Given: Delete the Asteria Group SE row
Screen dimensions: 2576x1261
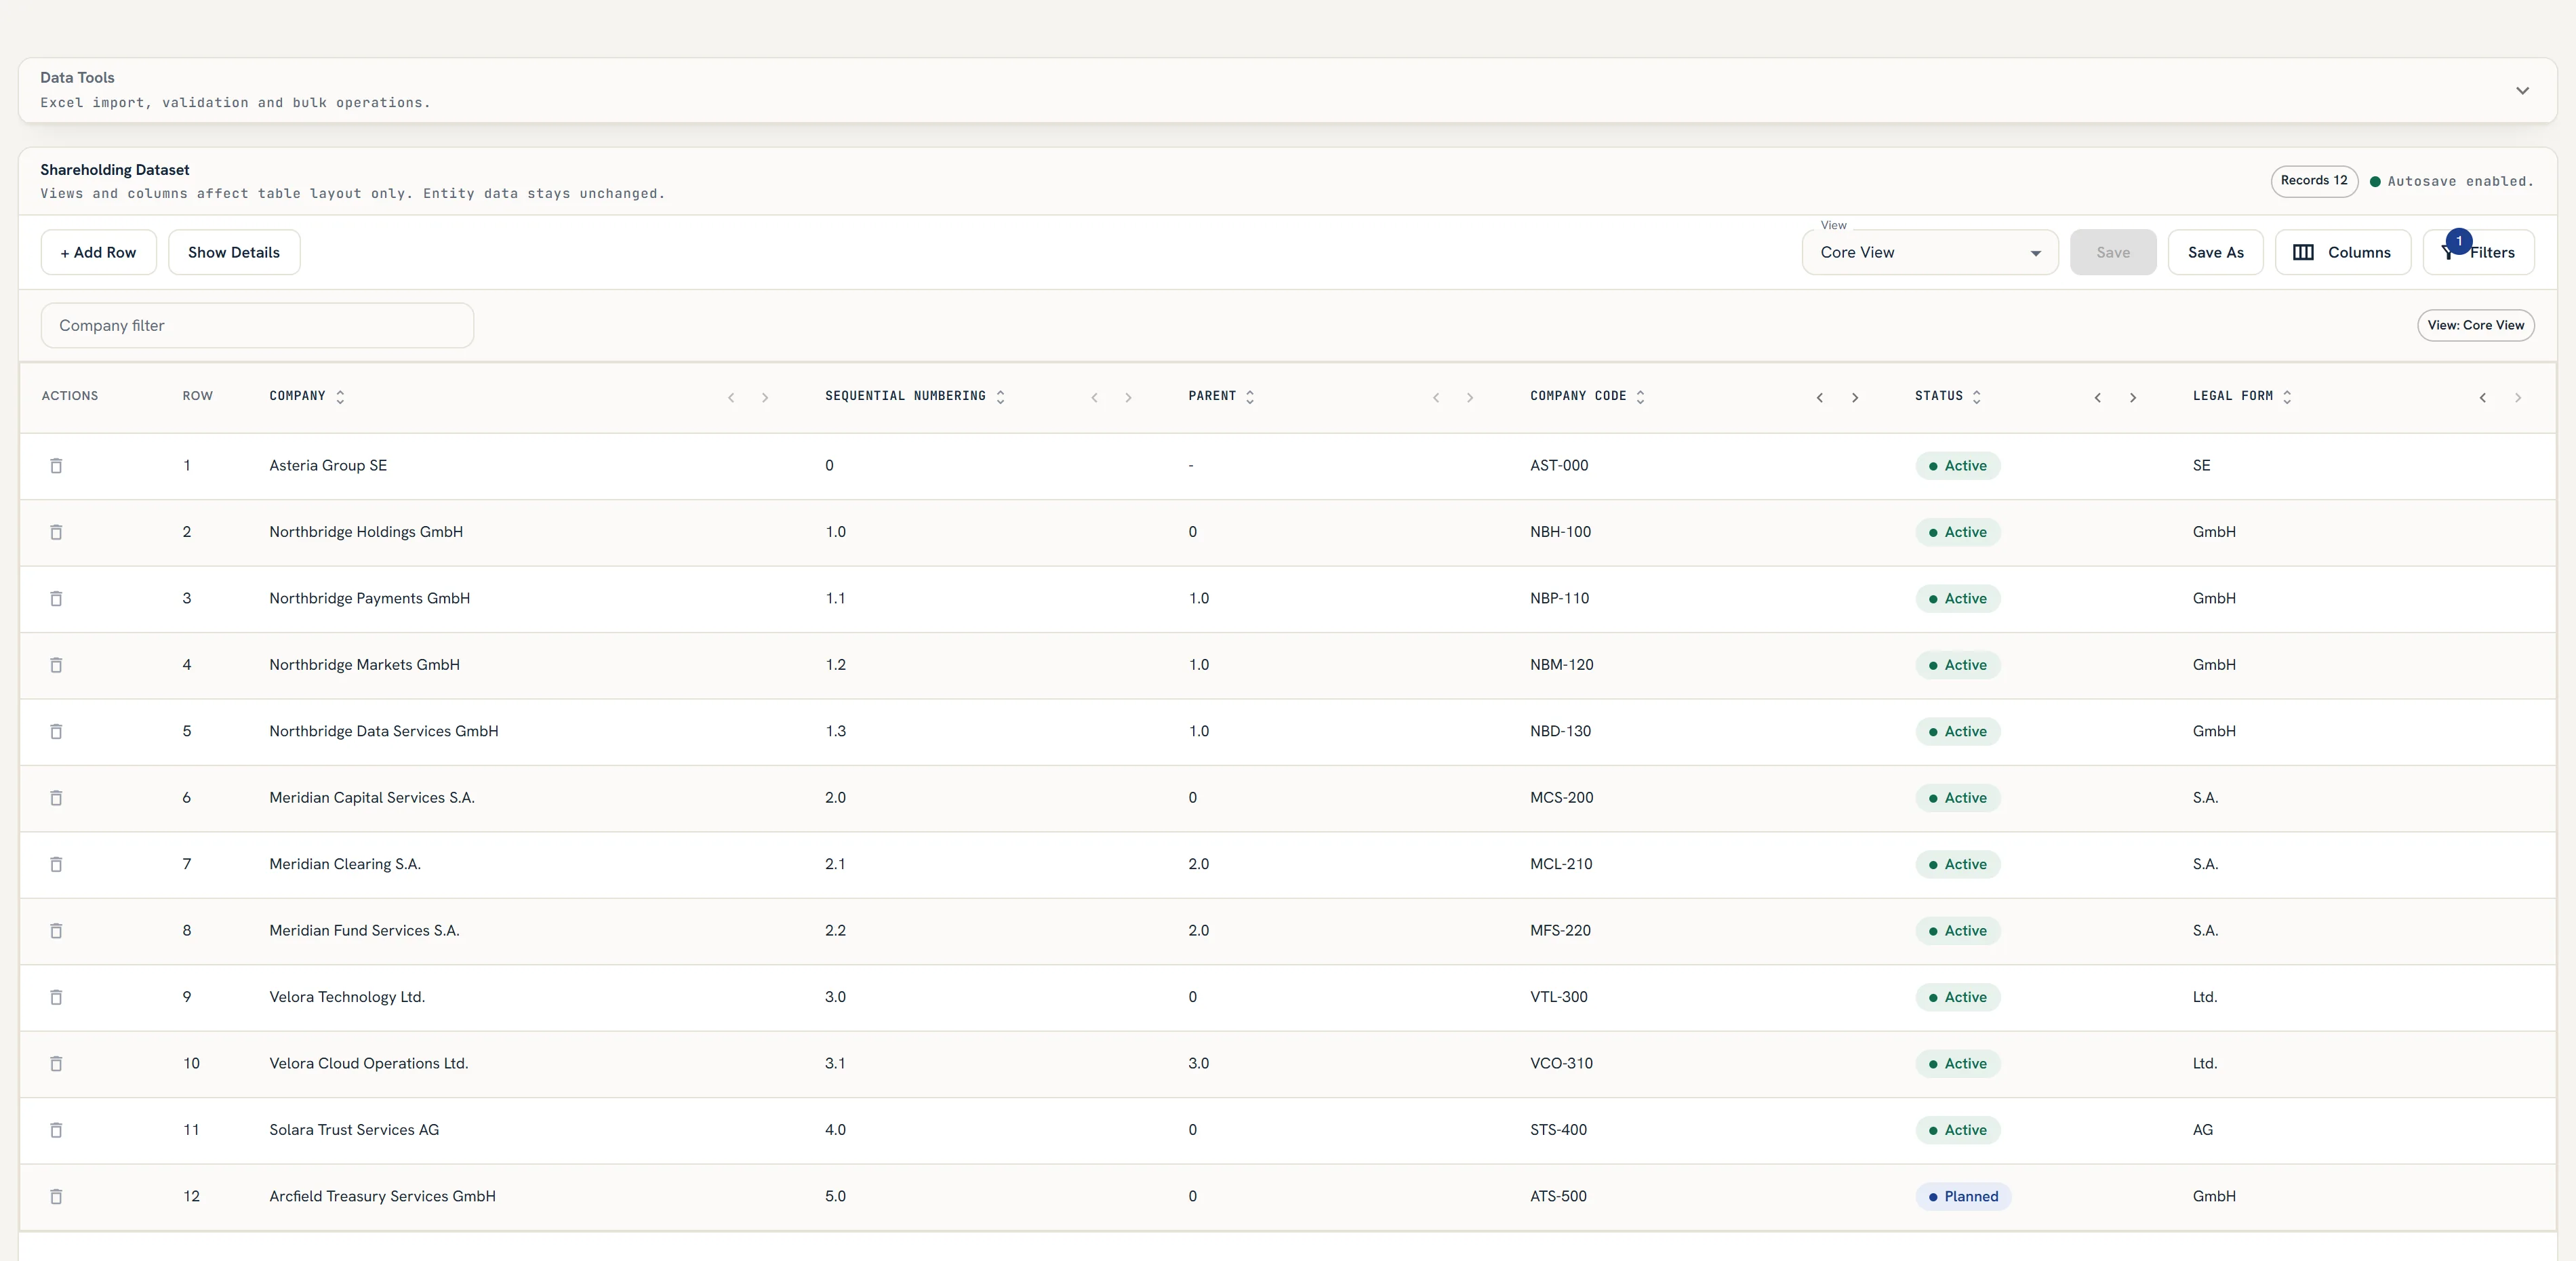Looking at the screenshot, I should pos(56,466).
